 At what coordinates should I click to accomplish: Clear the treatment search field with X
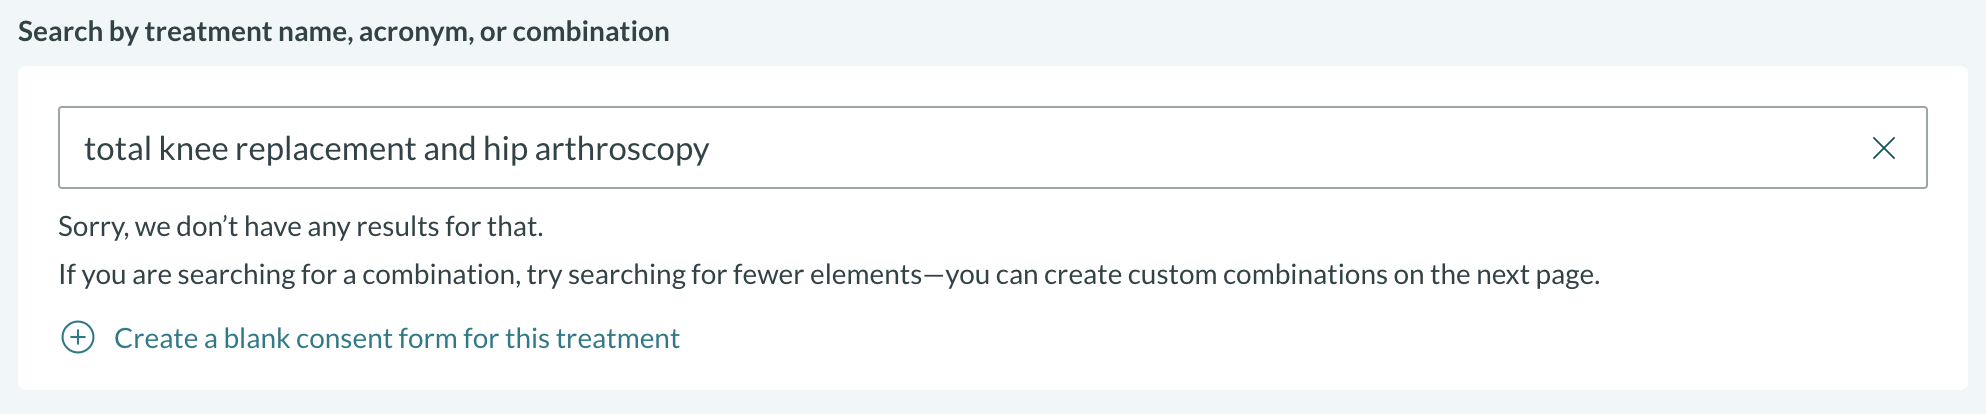[1883, 148]
